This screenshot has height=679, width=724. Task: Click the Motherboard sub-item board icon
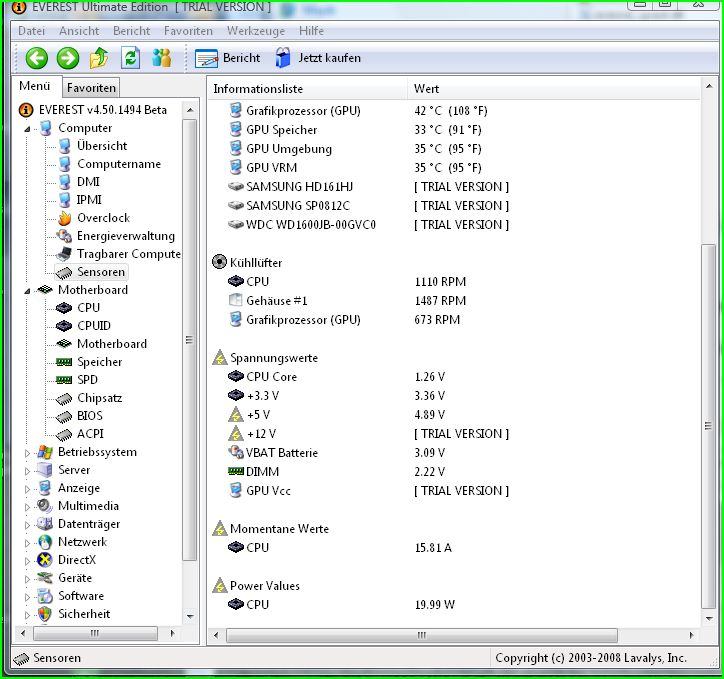(64, 344)
